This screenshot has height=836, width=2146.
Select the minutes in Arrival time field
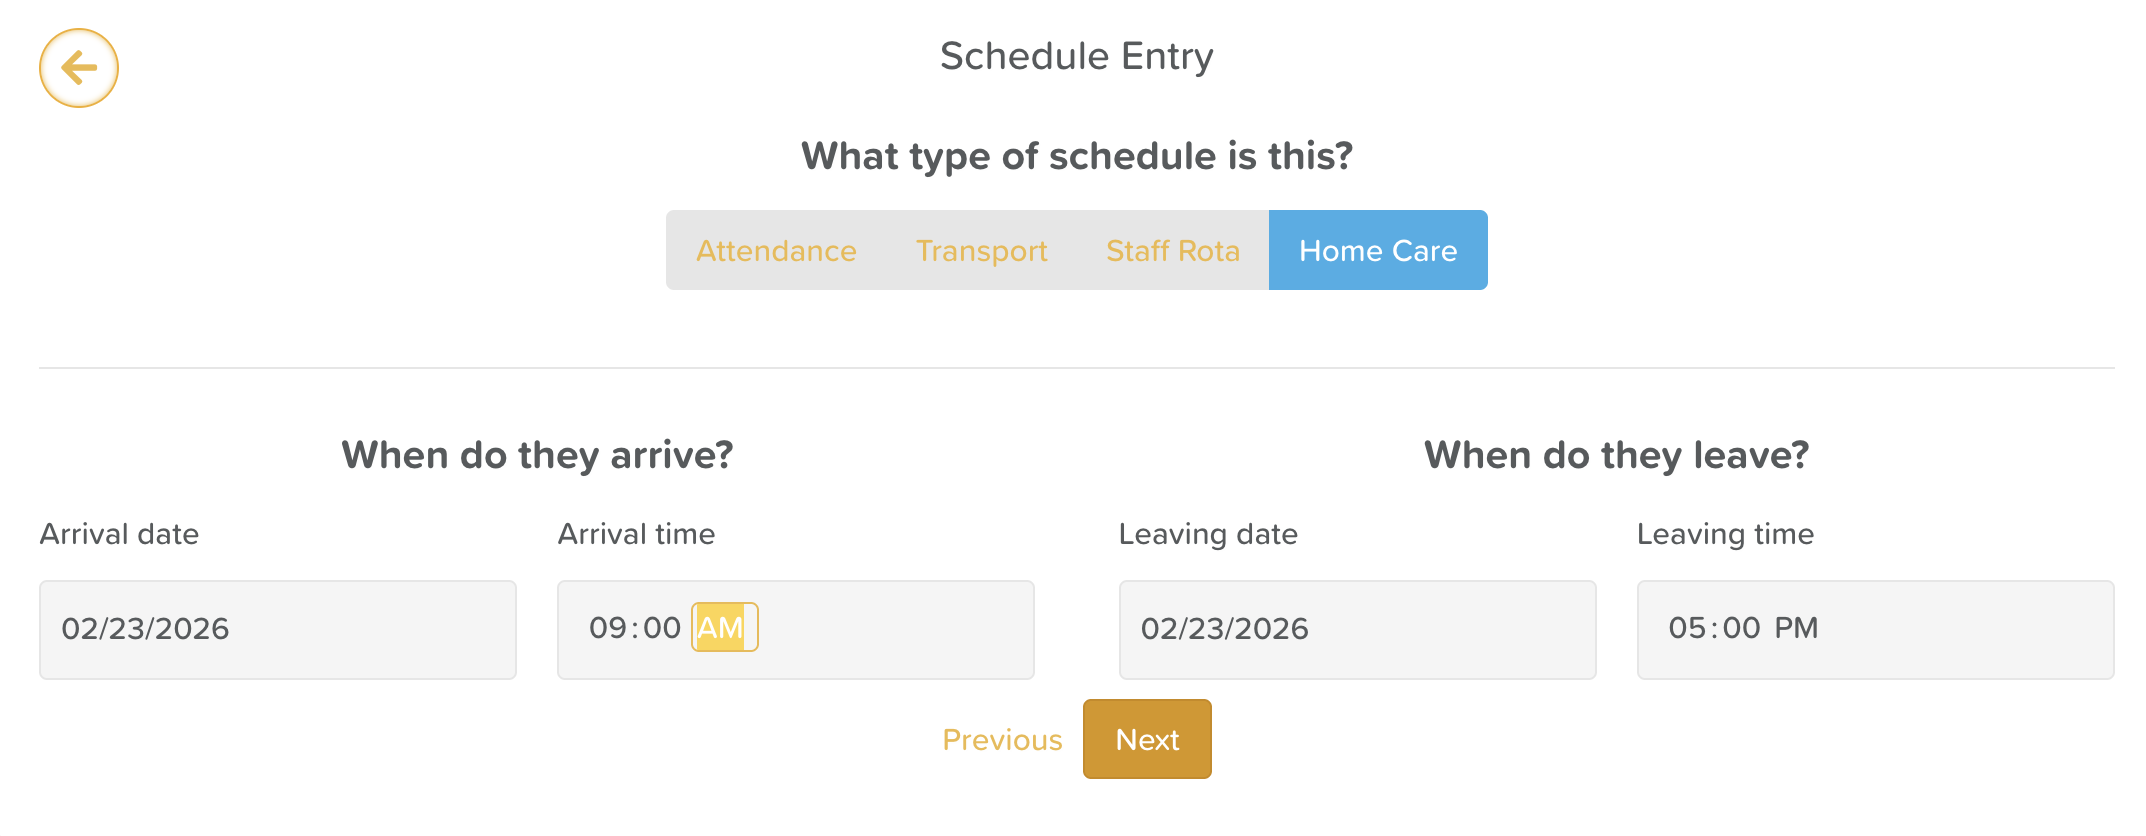click(662, 628)
